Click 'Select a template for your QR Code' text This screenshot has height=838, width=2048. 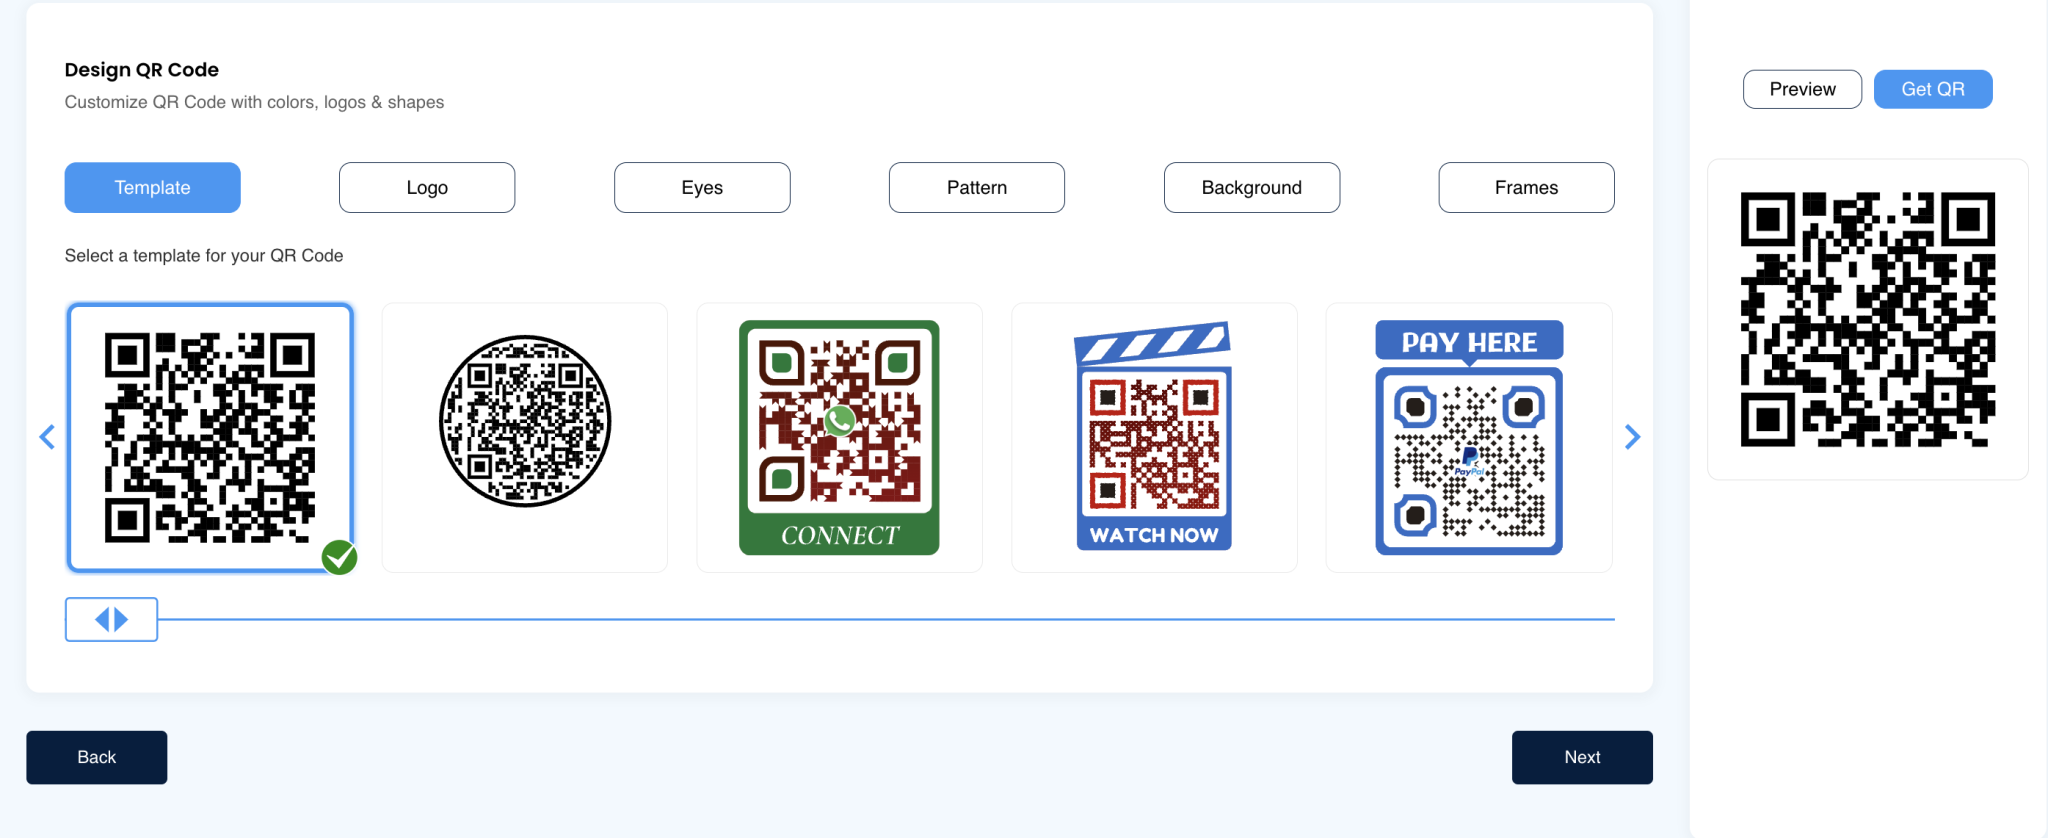(x=204, y=256)
